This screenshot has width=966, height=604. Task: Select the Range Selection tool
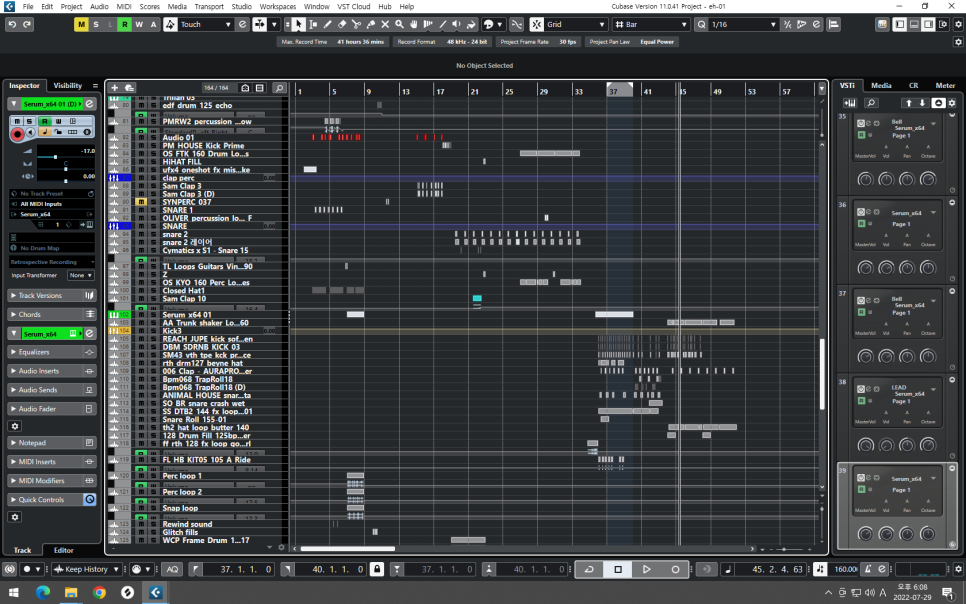[x=313, y=25]
